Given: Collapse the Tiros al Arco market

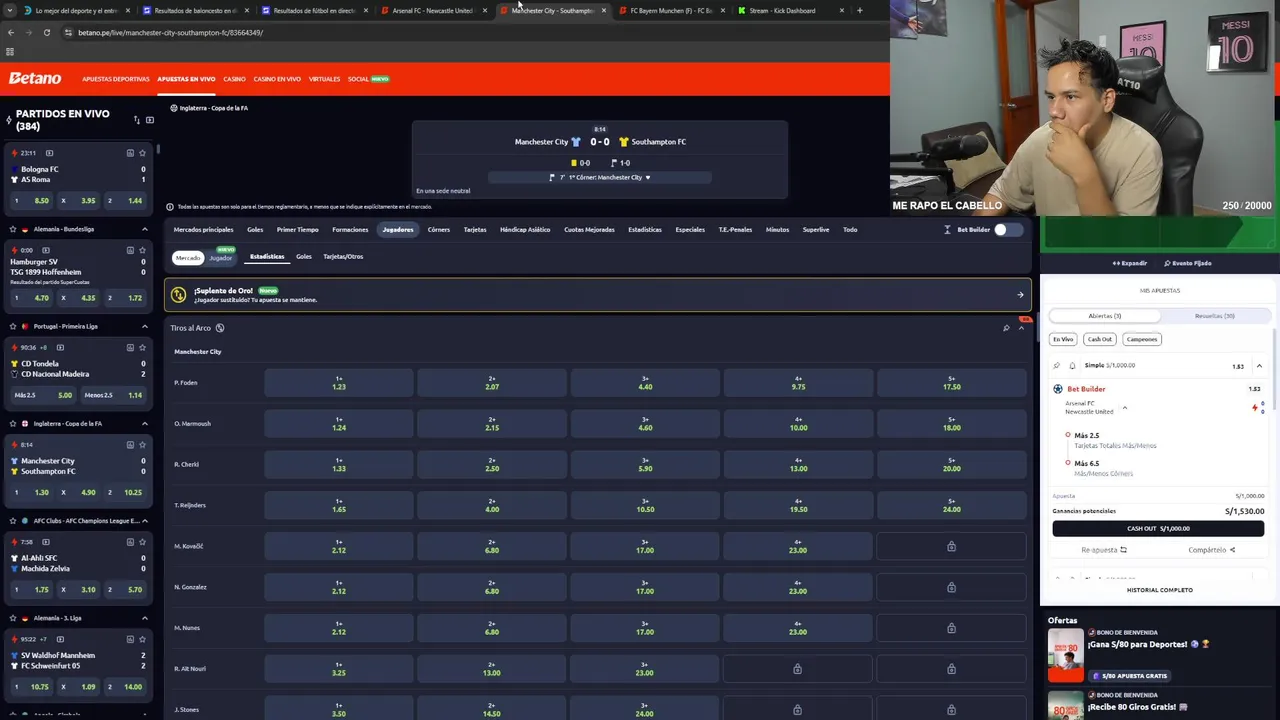Looking at the screenshot, I should (1021, 328).
